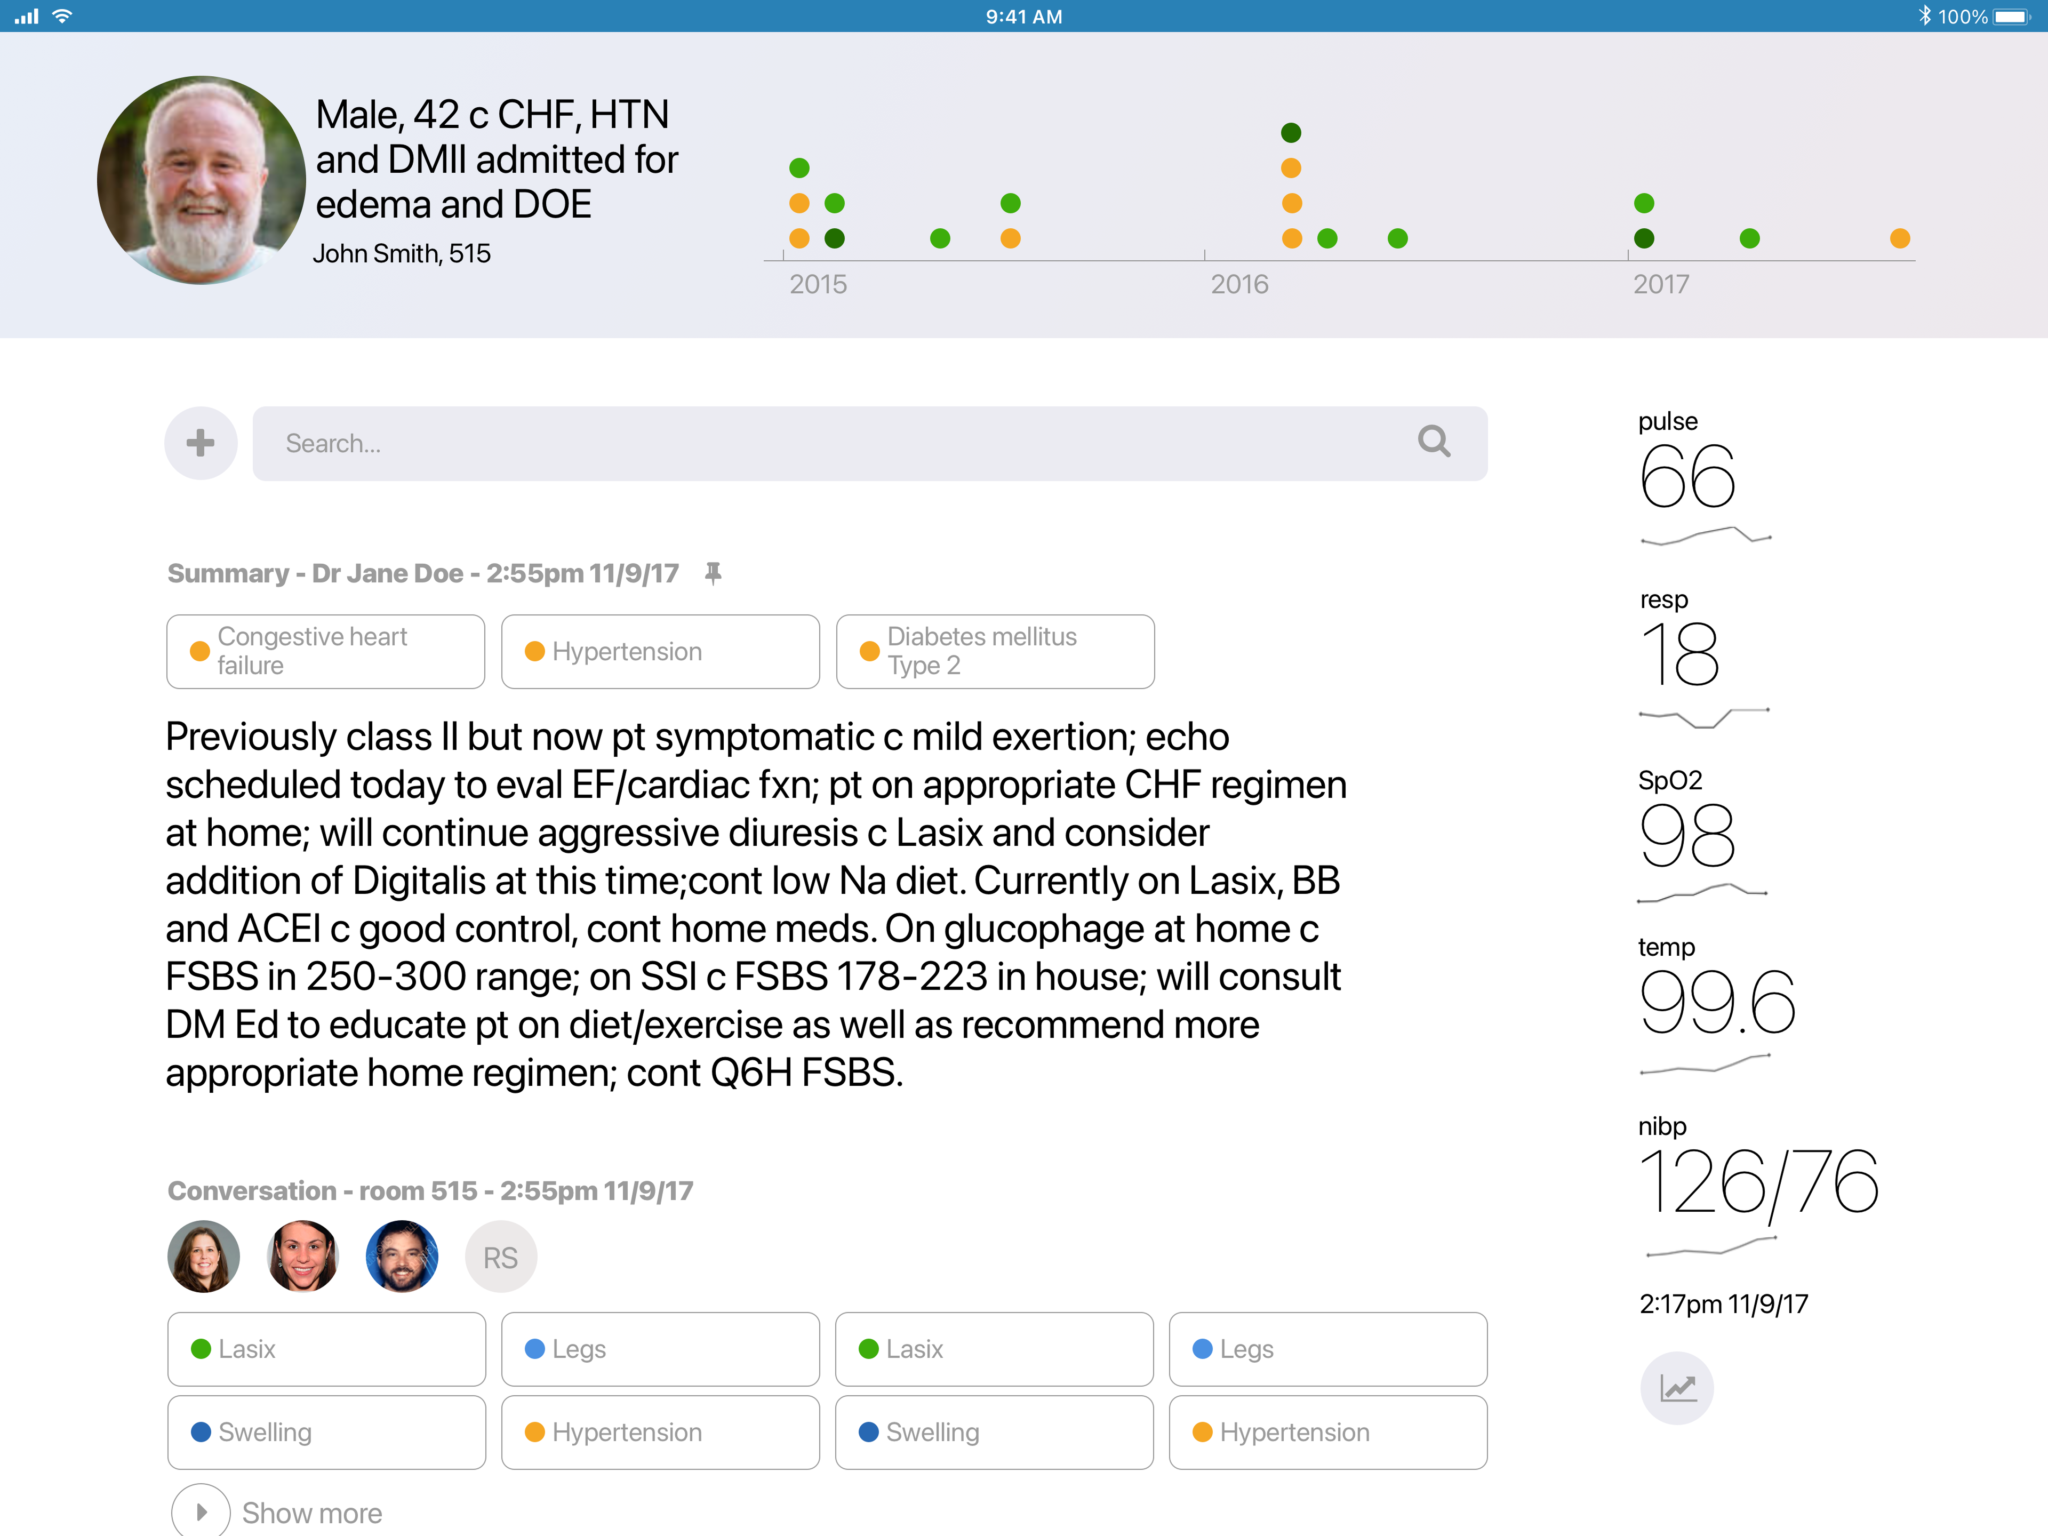Click the first Swelling conversation tag

[326, 1432]
